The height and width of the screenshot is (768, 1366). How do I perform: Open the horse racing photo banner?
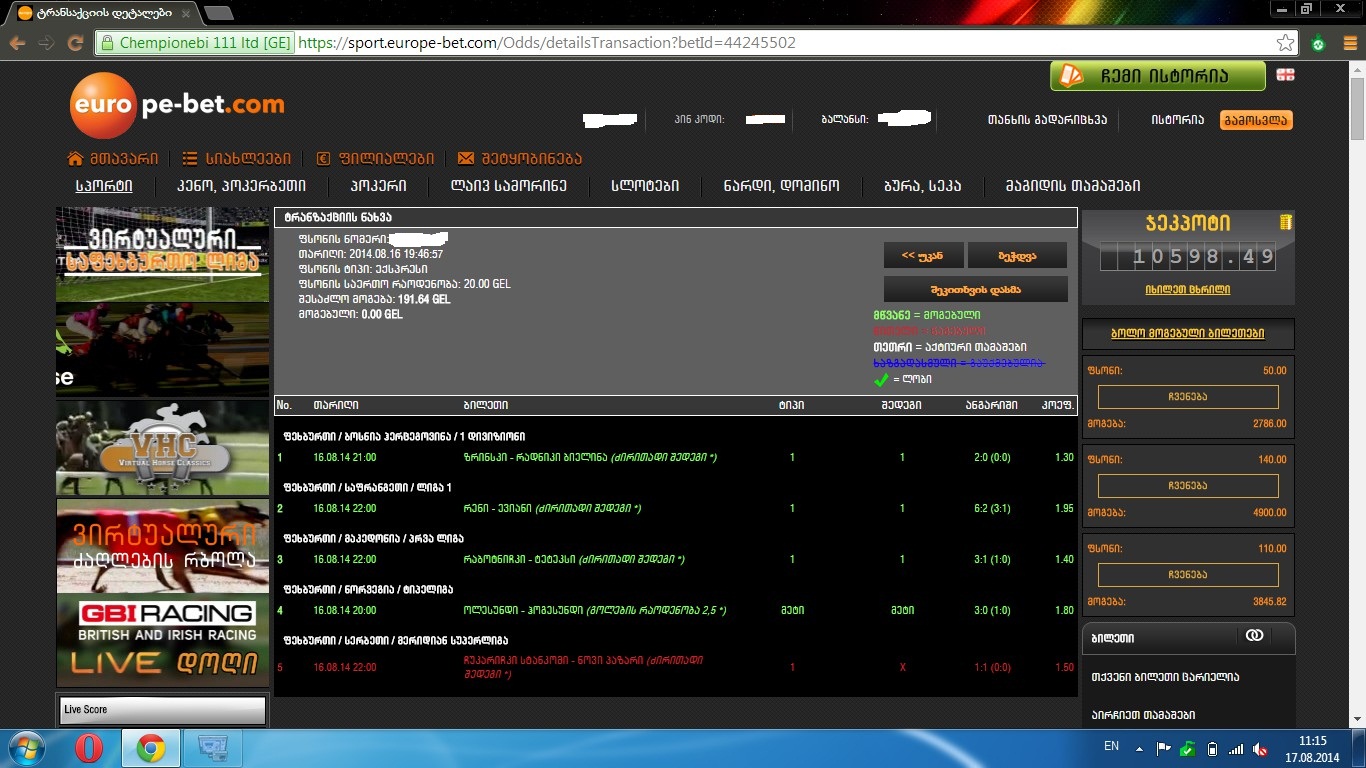click(162, 349)
